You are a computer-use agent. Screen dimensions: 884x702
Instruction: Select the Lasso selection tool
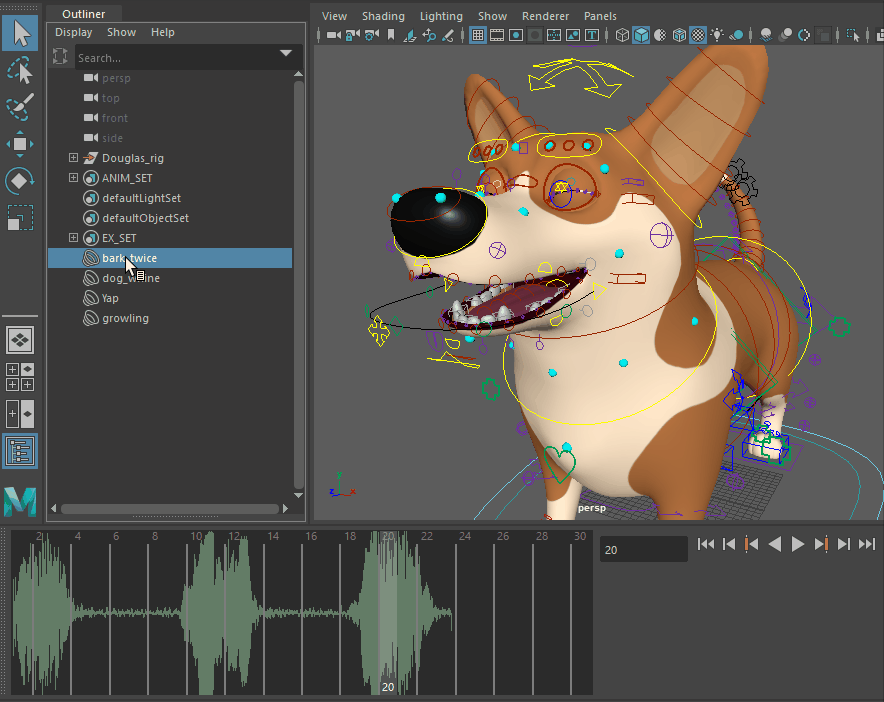[20, 70]
